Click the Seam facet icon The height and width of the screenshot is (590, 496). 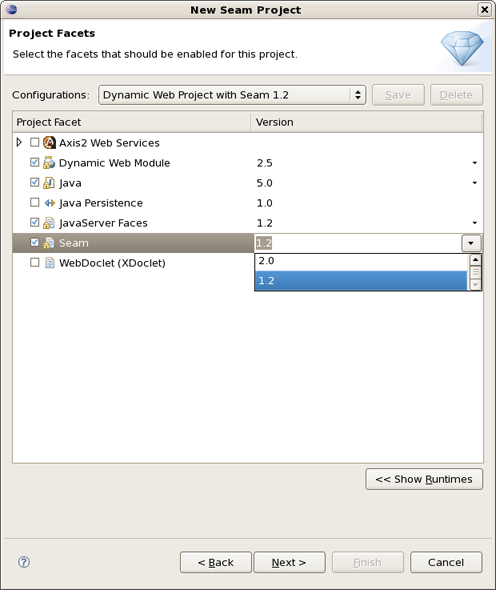(49, 243)
